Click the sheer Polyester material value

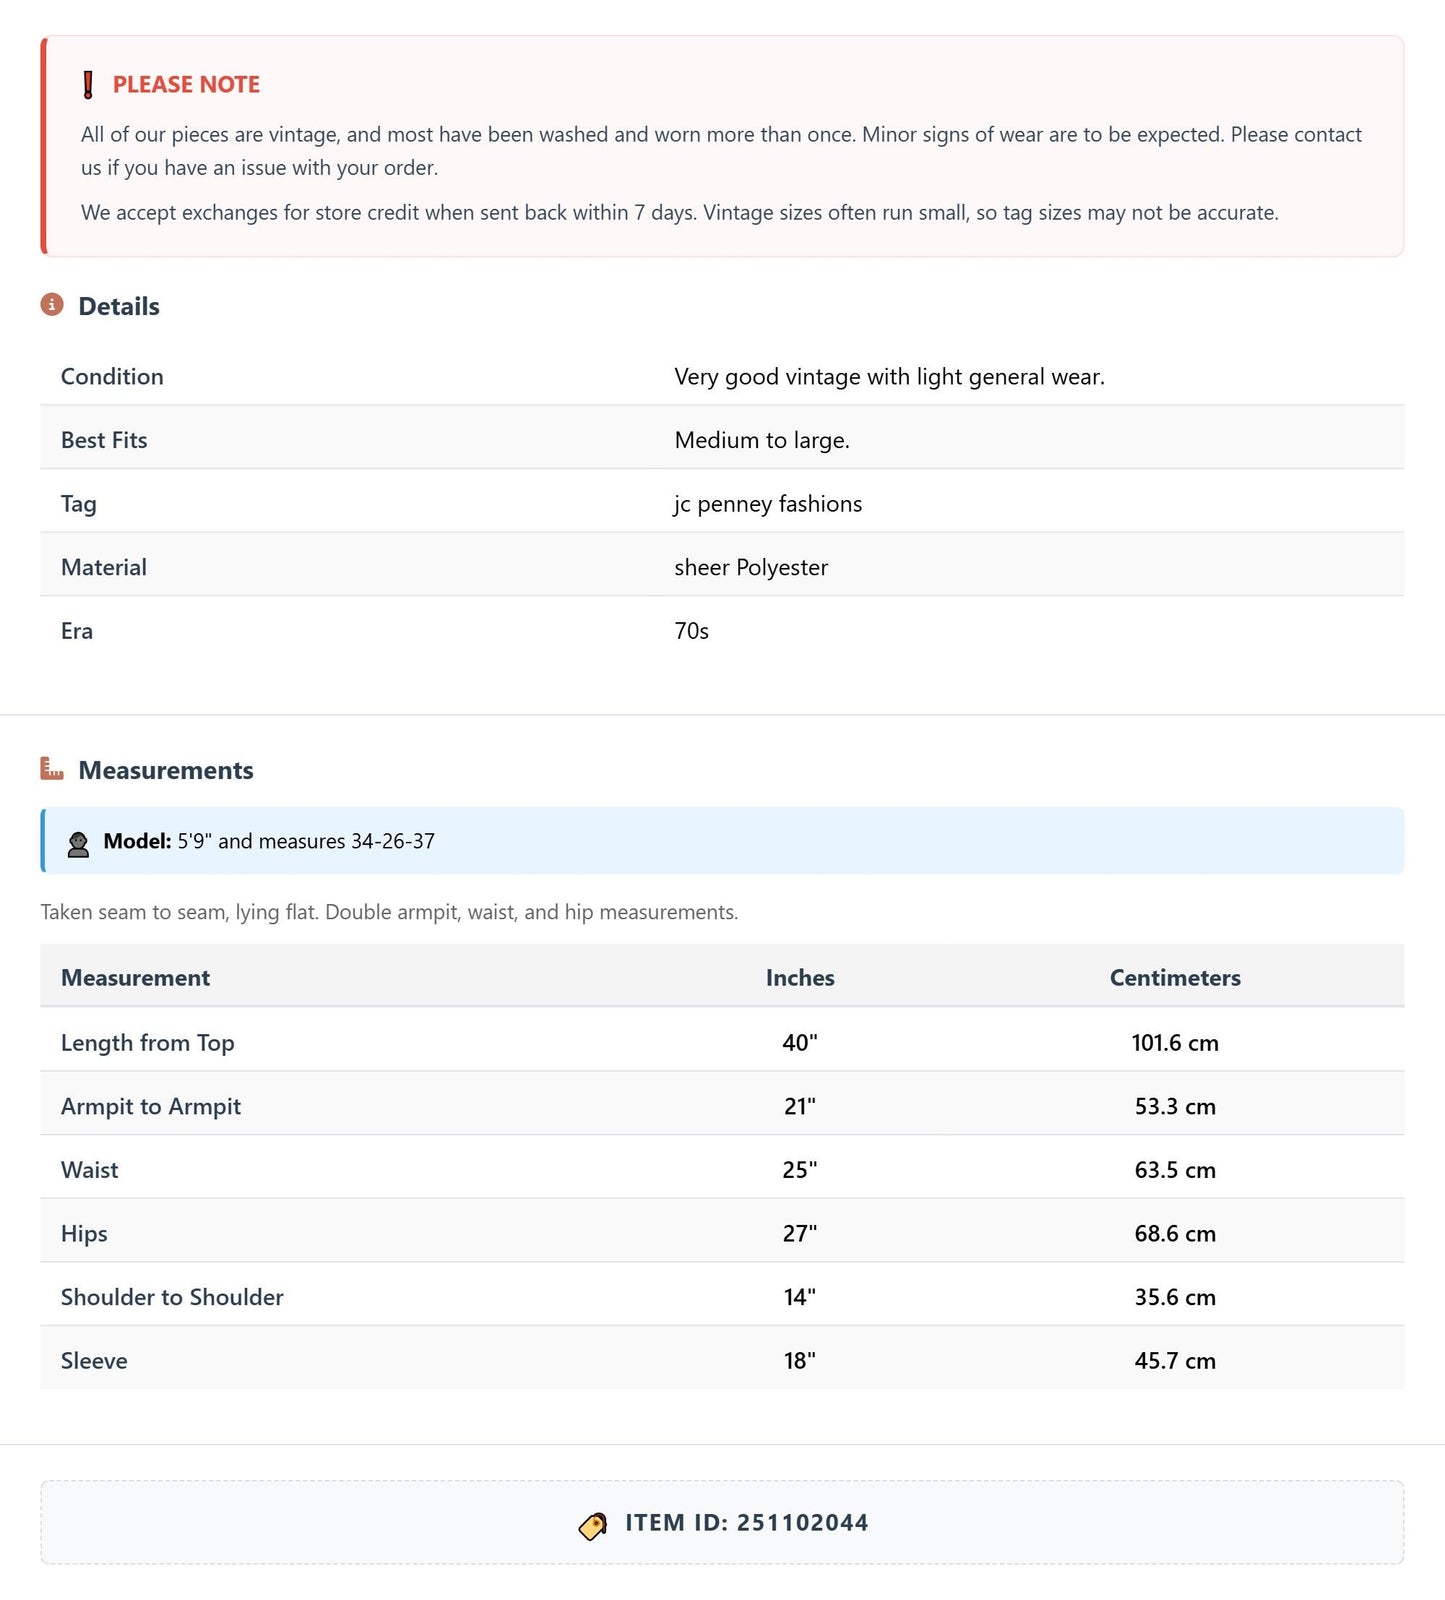click(x=751, y=567)
